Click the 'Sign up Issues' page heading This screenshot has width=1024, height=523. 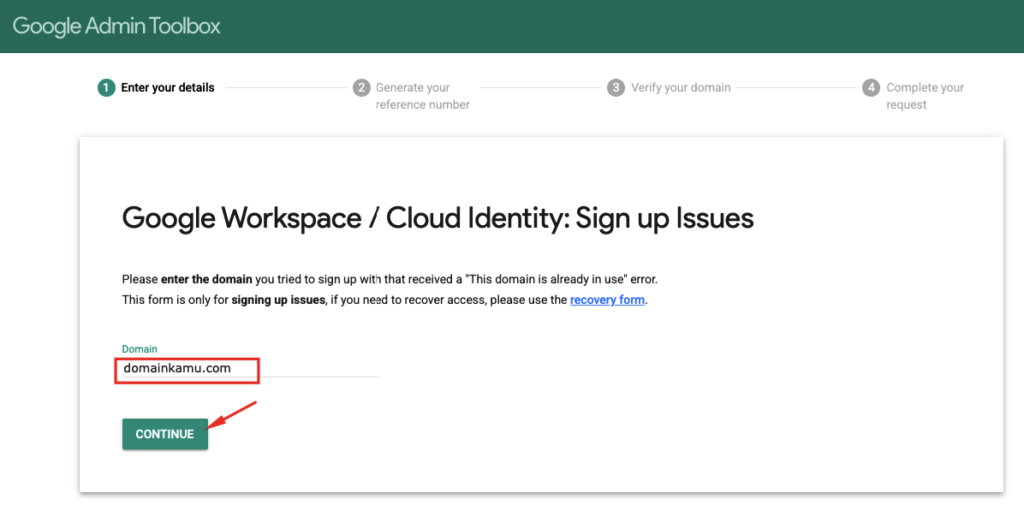tap(438, 218)
